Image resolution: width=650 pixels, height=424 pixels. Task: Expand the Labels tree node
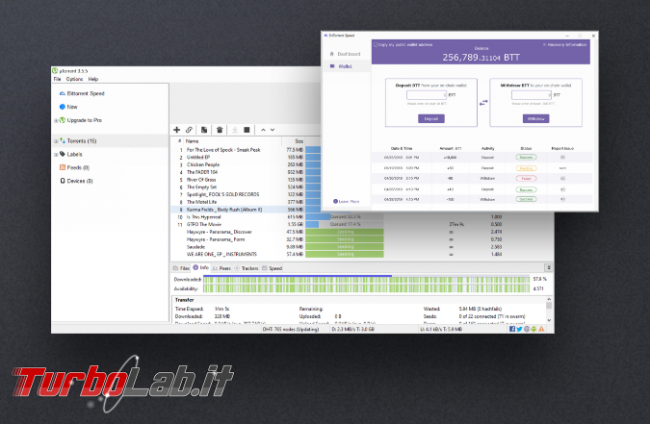click(x=56, y=155)
